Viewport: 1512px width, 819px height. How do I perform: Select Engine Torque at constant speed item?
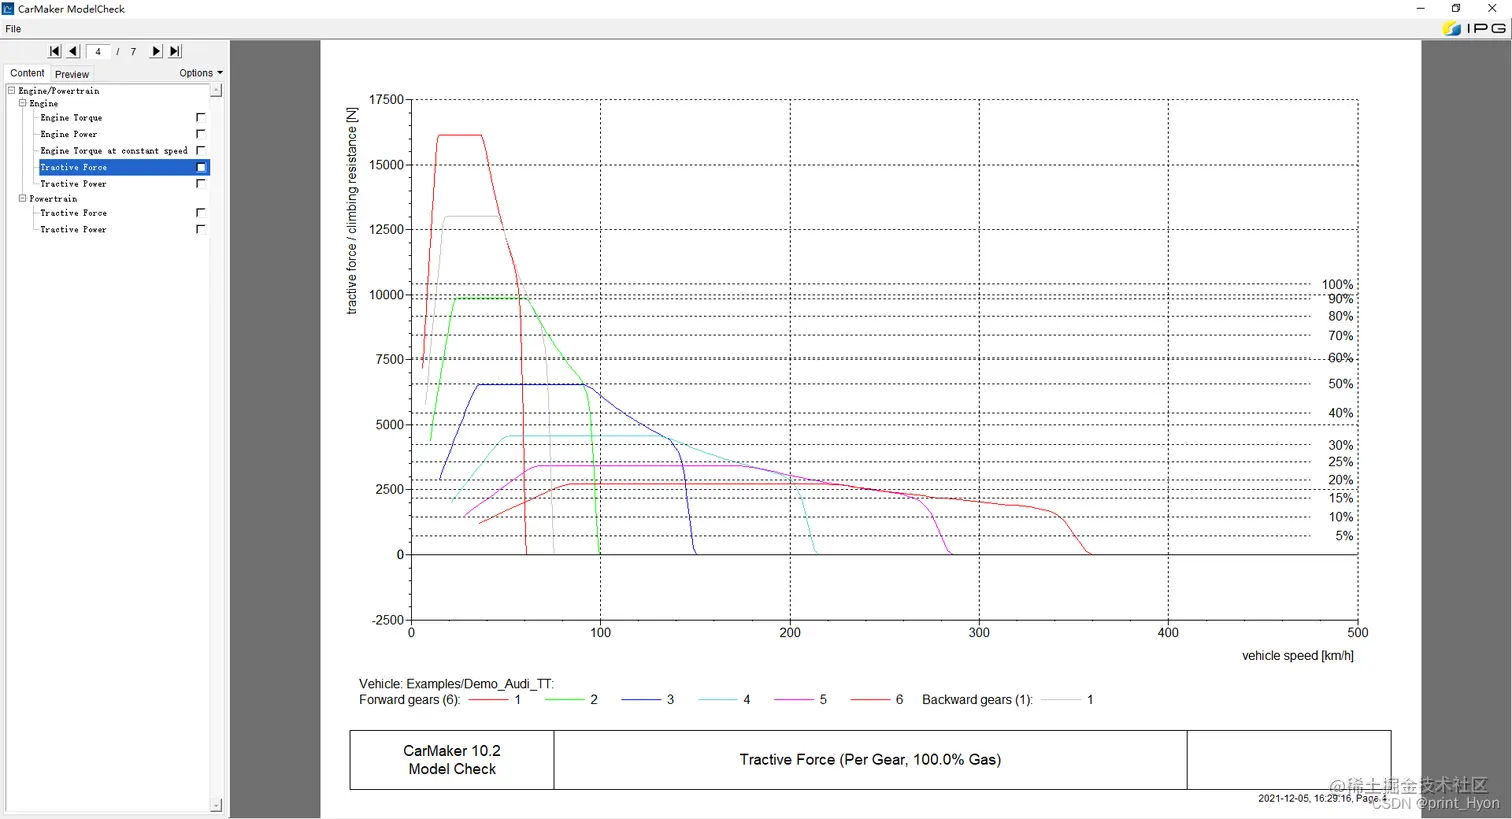coord(113,151)
